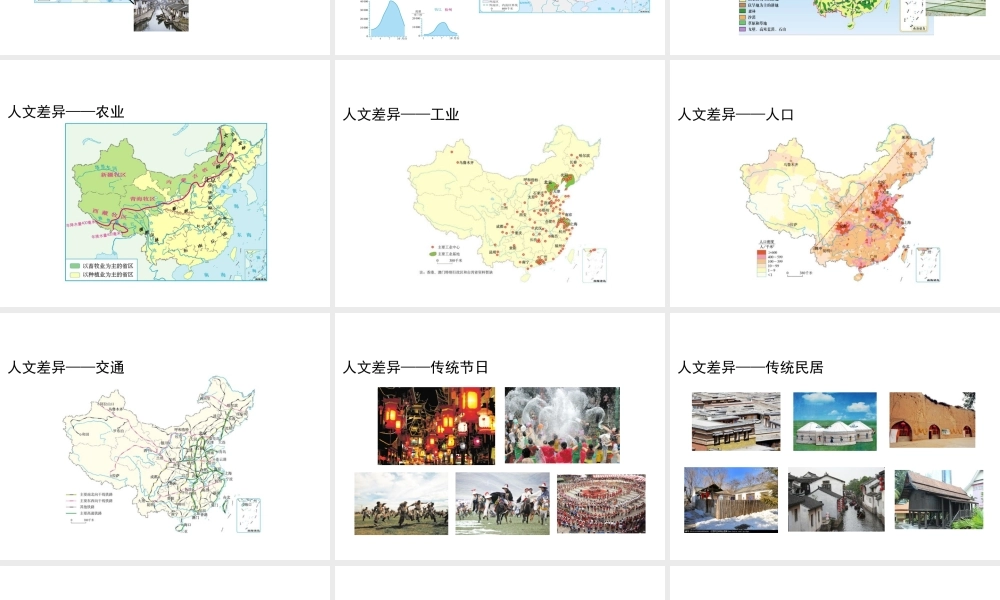The height and width of the screenshot is (600, 1000).
Task: Click the transportation railway map image
Action: 163,455
